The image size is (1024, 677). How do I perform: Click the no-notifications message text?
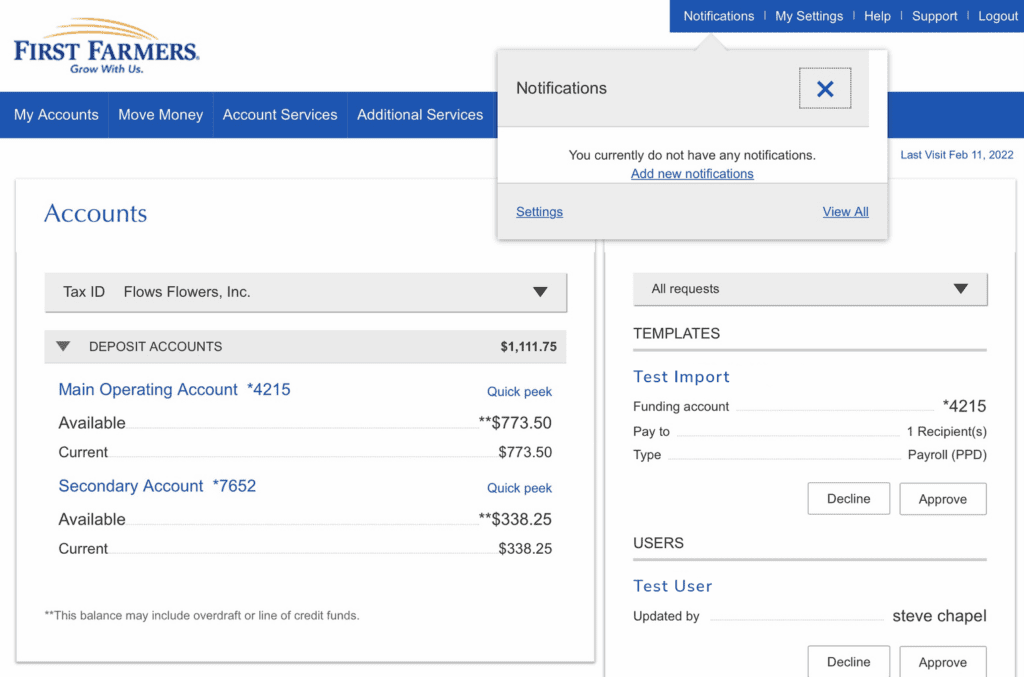pyautogui.click(x=692, y=155)
